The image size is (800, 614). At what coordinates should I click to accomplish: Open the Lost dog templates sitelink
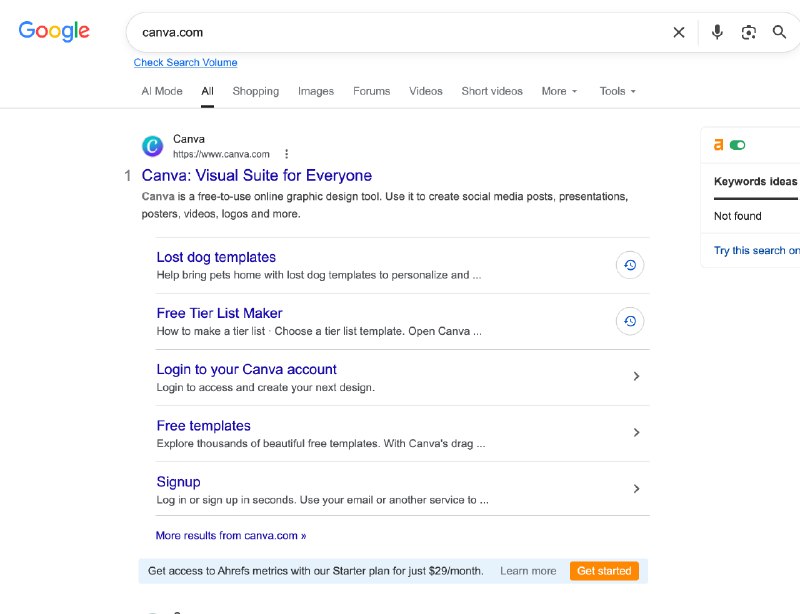click(216, 257)
